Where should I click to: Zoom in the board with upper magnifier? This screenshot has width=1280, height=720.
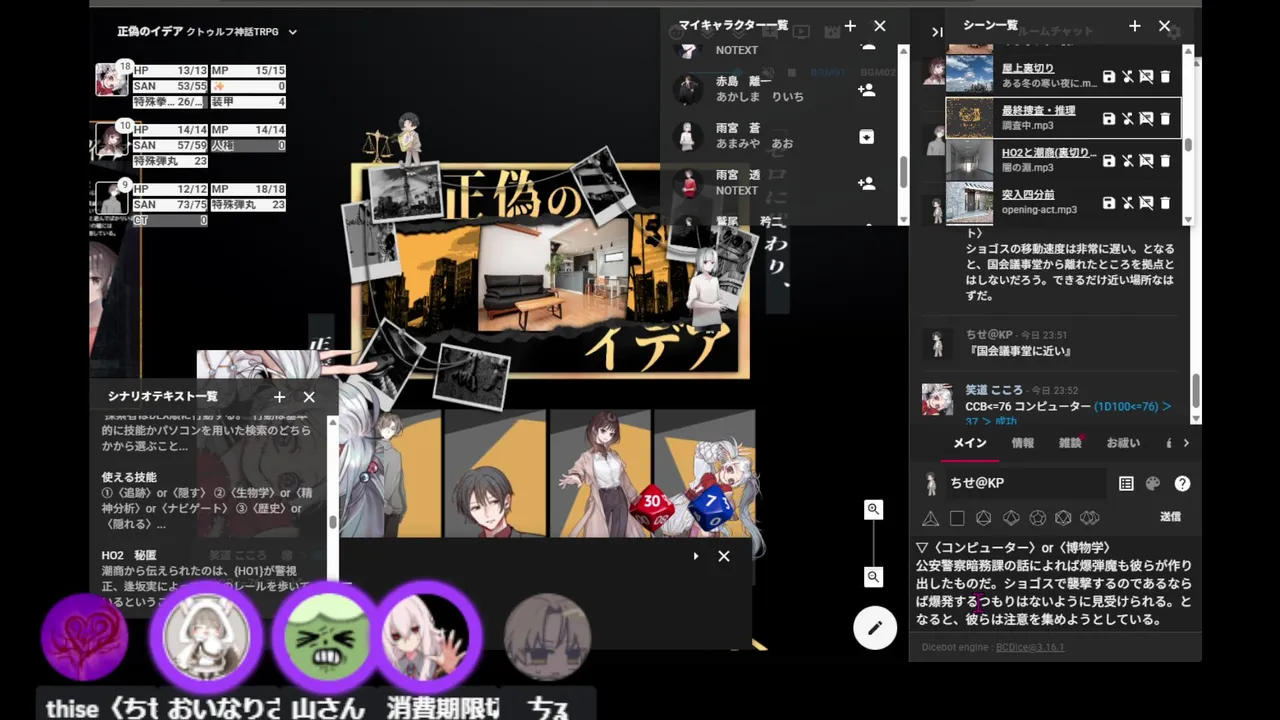pos(874,510)
